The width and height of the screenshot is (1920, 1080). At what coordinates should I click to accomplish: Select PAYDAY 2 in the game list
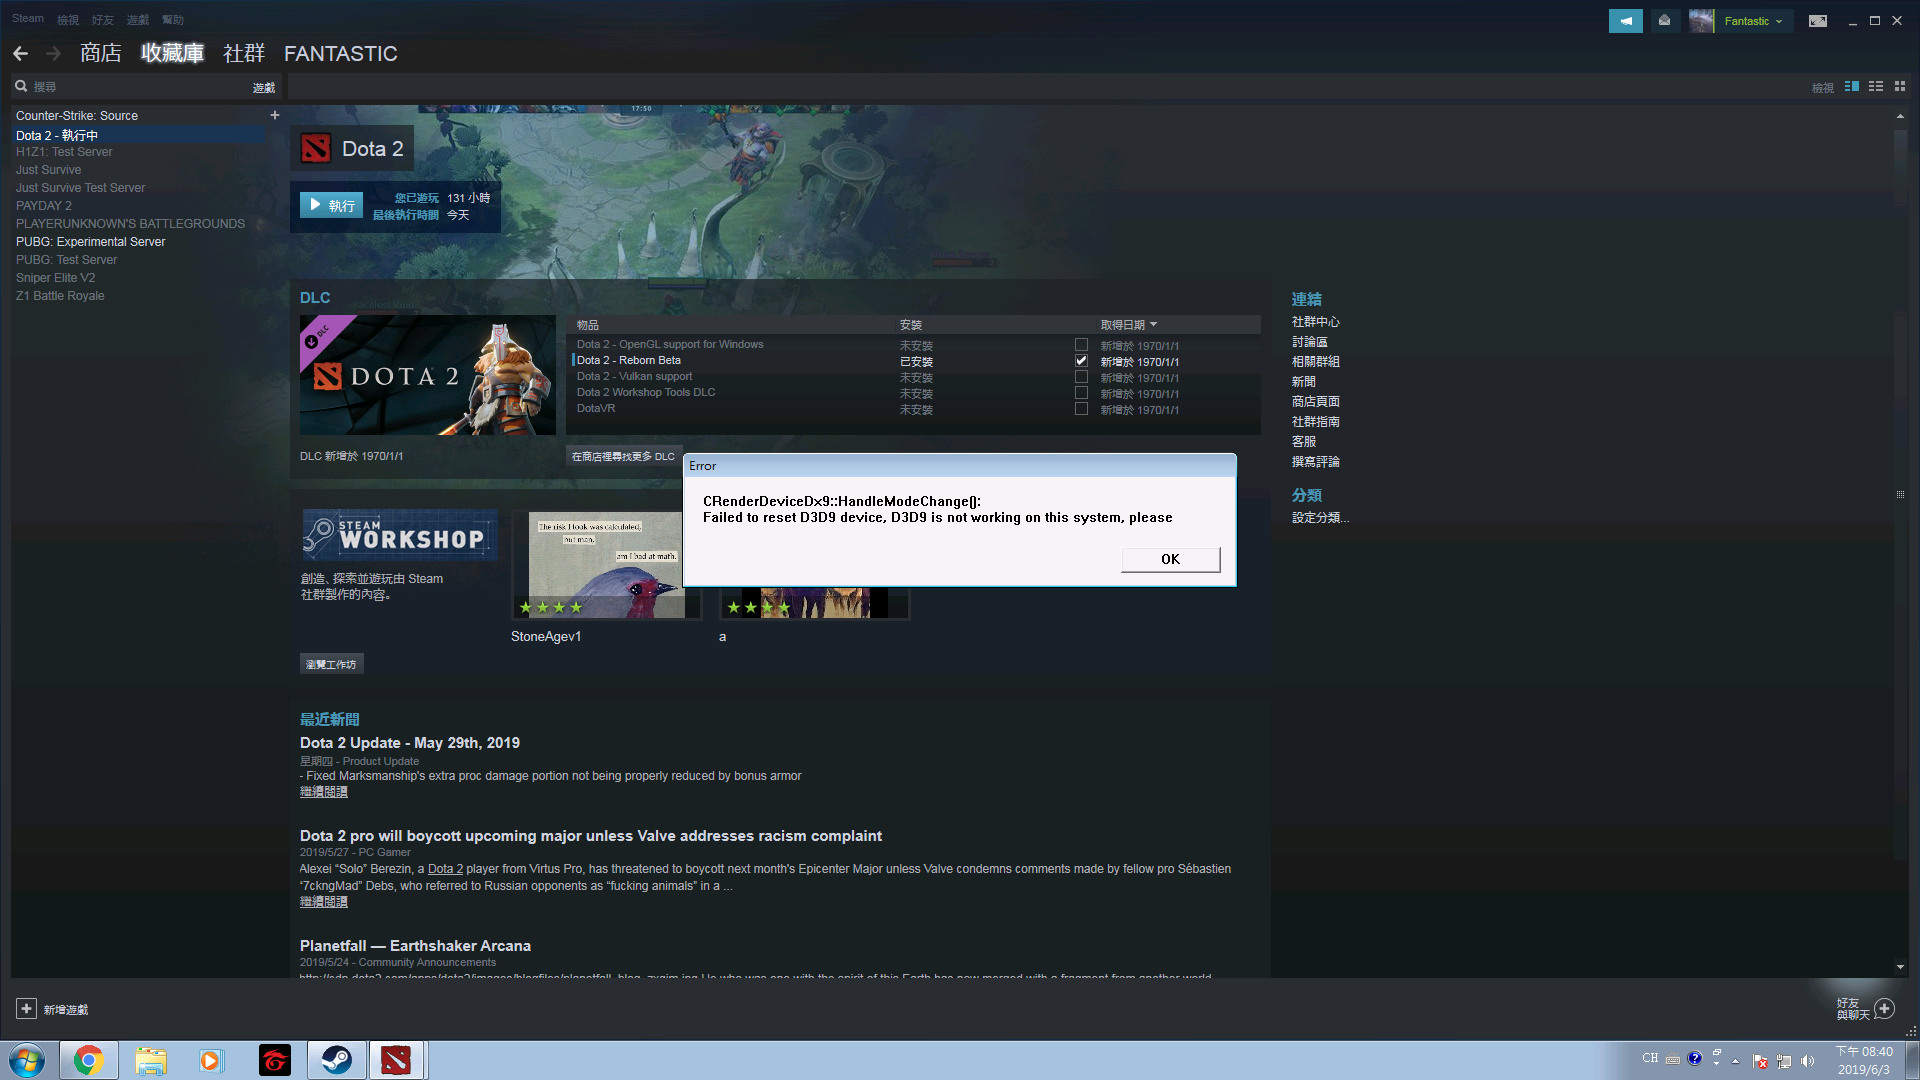[x=44, y=206]
